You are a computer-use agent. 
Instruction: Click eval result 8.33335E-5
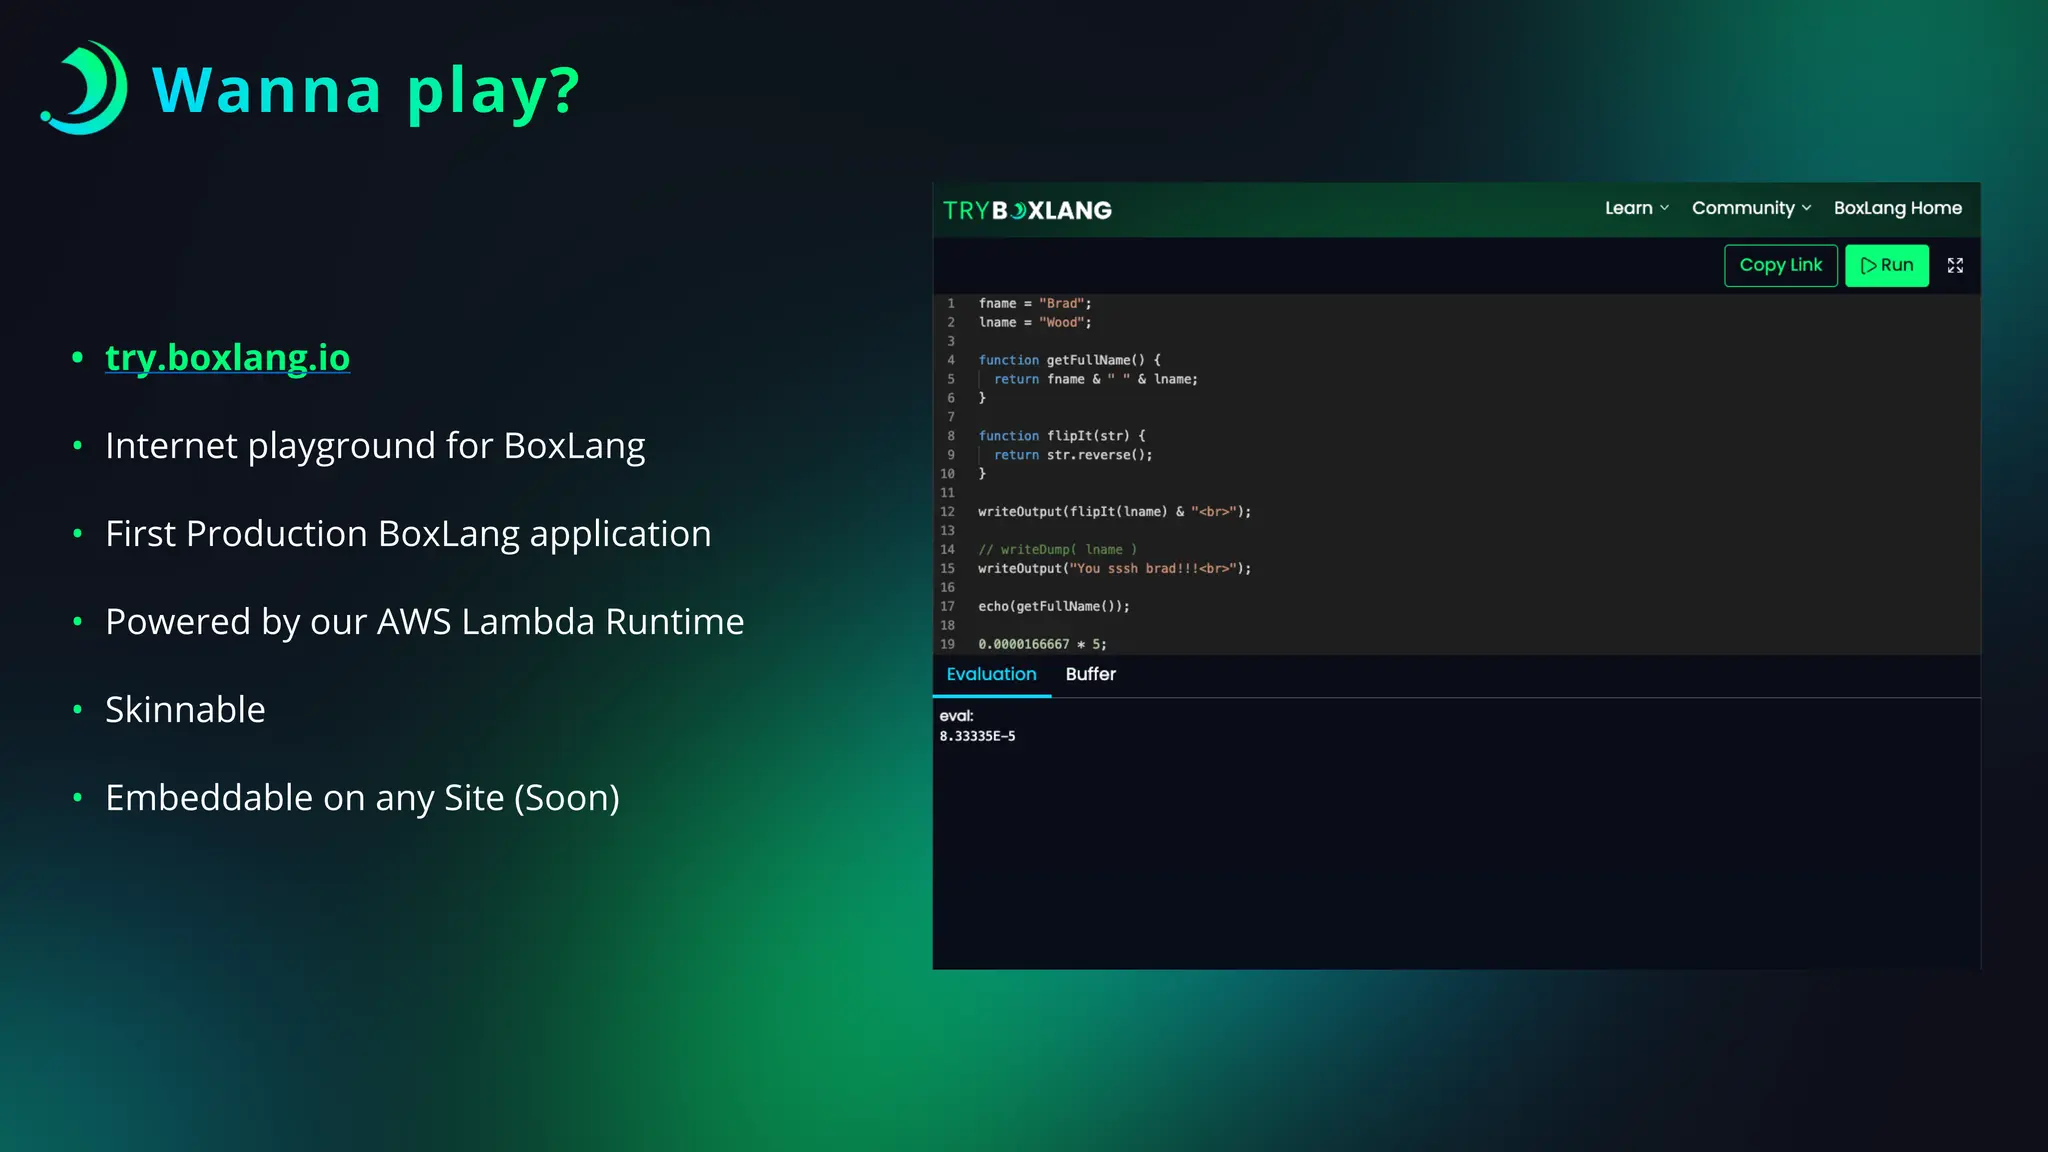coord(977,736)
